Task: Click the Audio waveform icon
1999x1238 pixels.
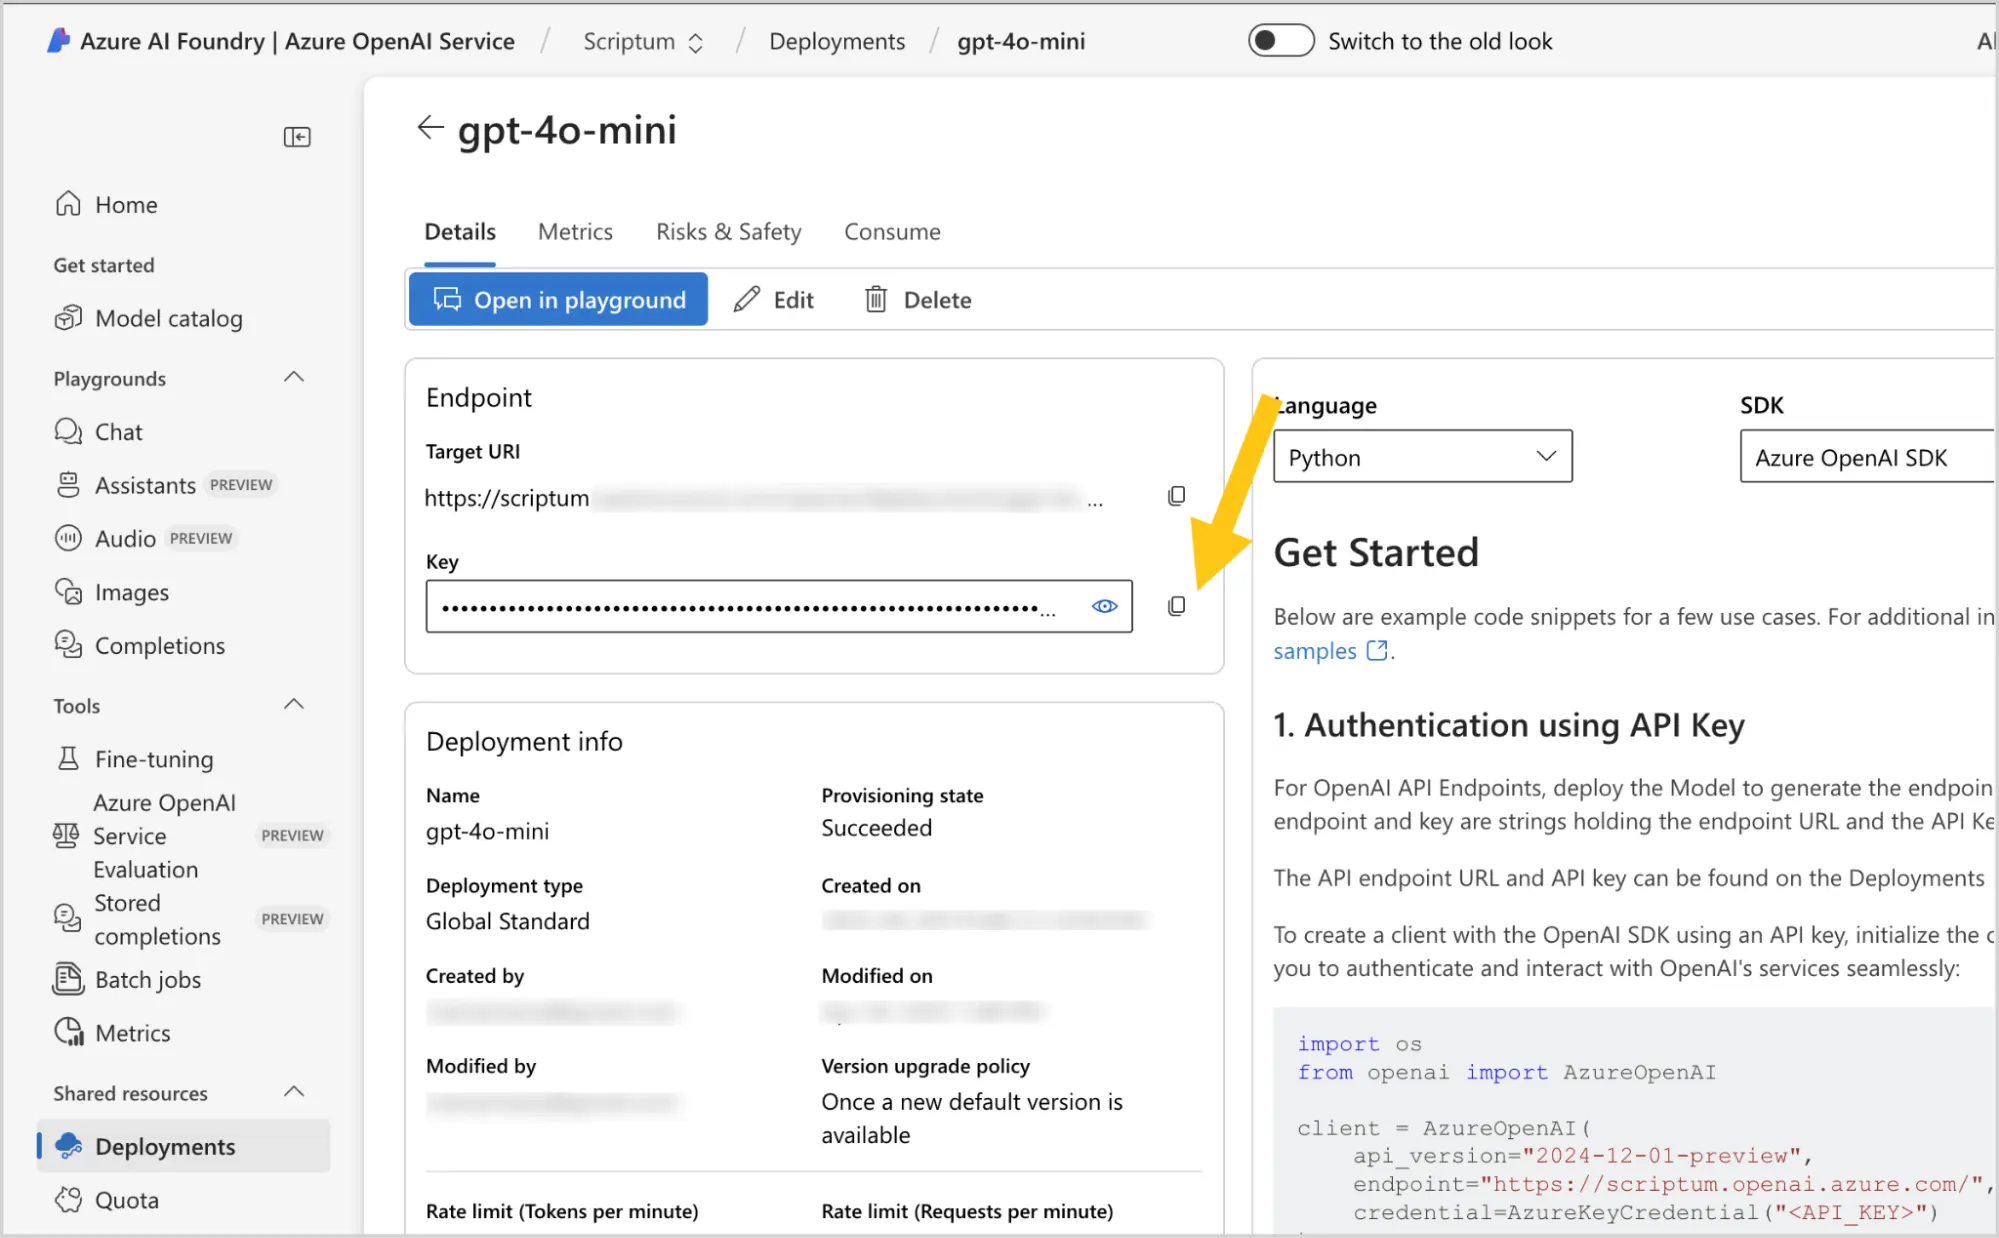Action: coord(68,538)
